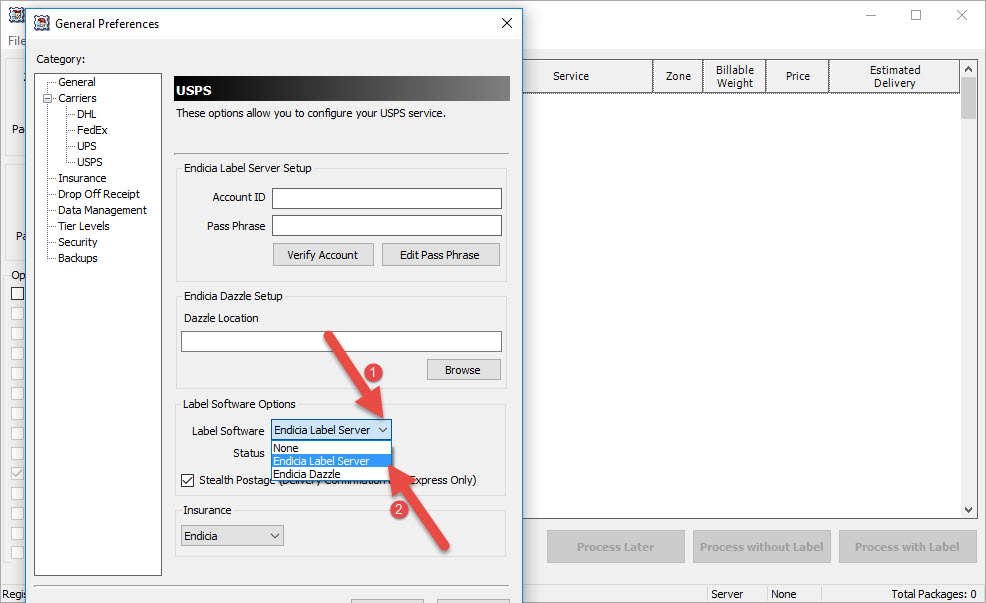
Task: Select USPS in the Carriers tree
Action: coord(89,162)
